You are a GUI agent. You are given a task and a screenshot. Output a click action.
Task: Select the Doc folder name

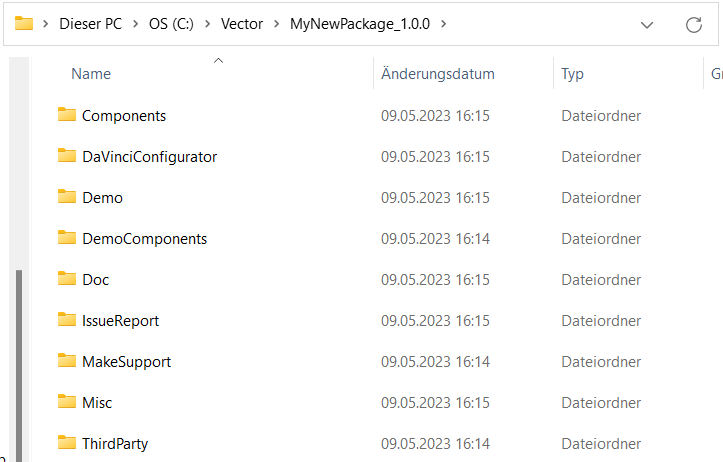(95, 280)
